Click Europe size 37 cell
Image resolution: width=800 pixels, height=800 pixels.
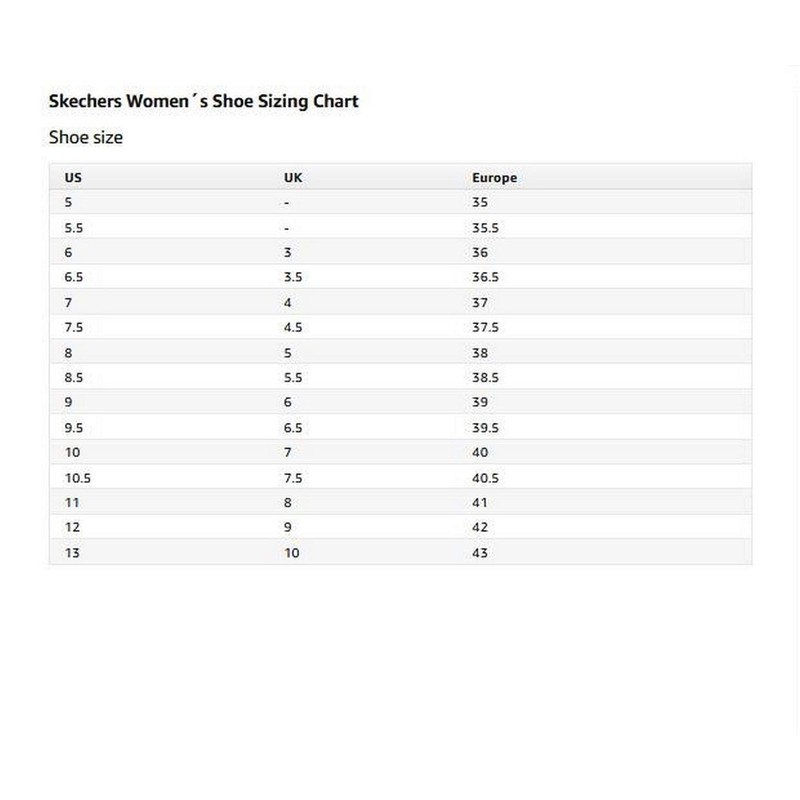[x=480, y=302]
